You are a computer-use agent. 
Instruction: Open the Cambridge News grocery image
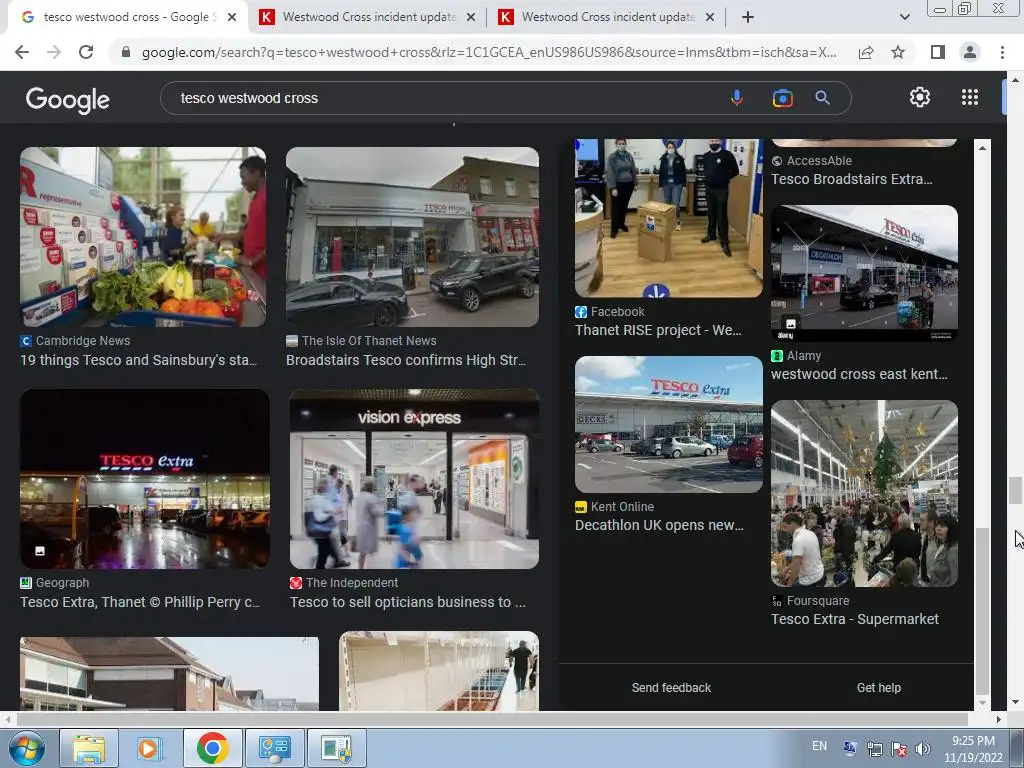tap(143, 237)
